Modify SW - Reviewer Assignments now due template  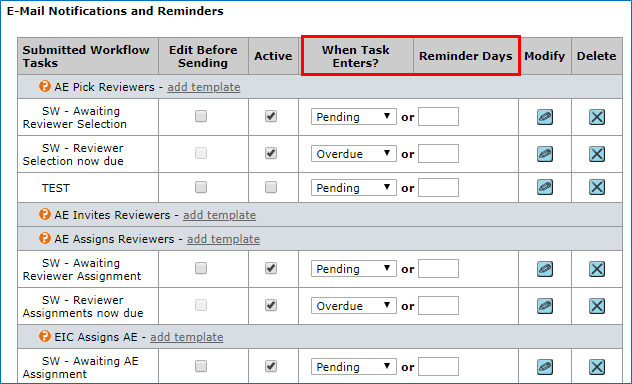click(545, 306)
